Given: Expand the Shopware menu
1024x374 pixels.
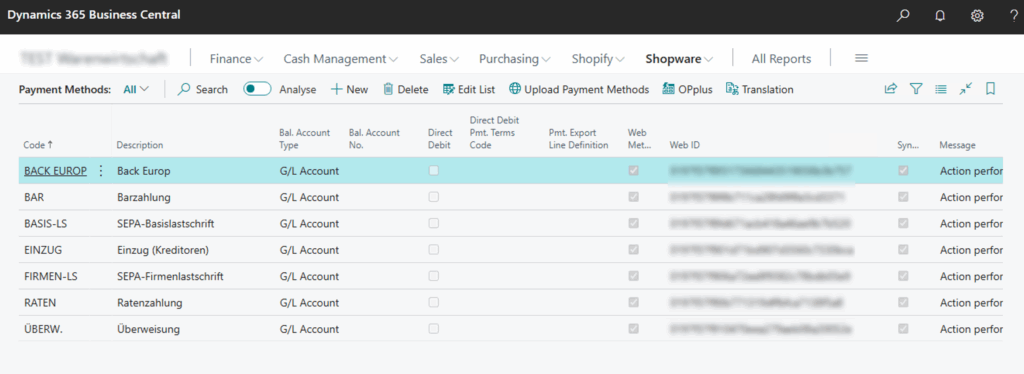Looking at the screenshot, I should [679, 59].
